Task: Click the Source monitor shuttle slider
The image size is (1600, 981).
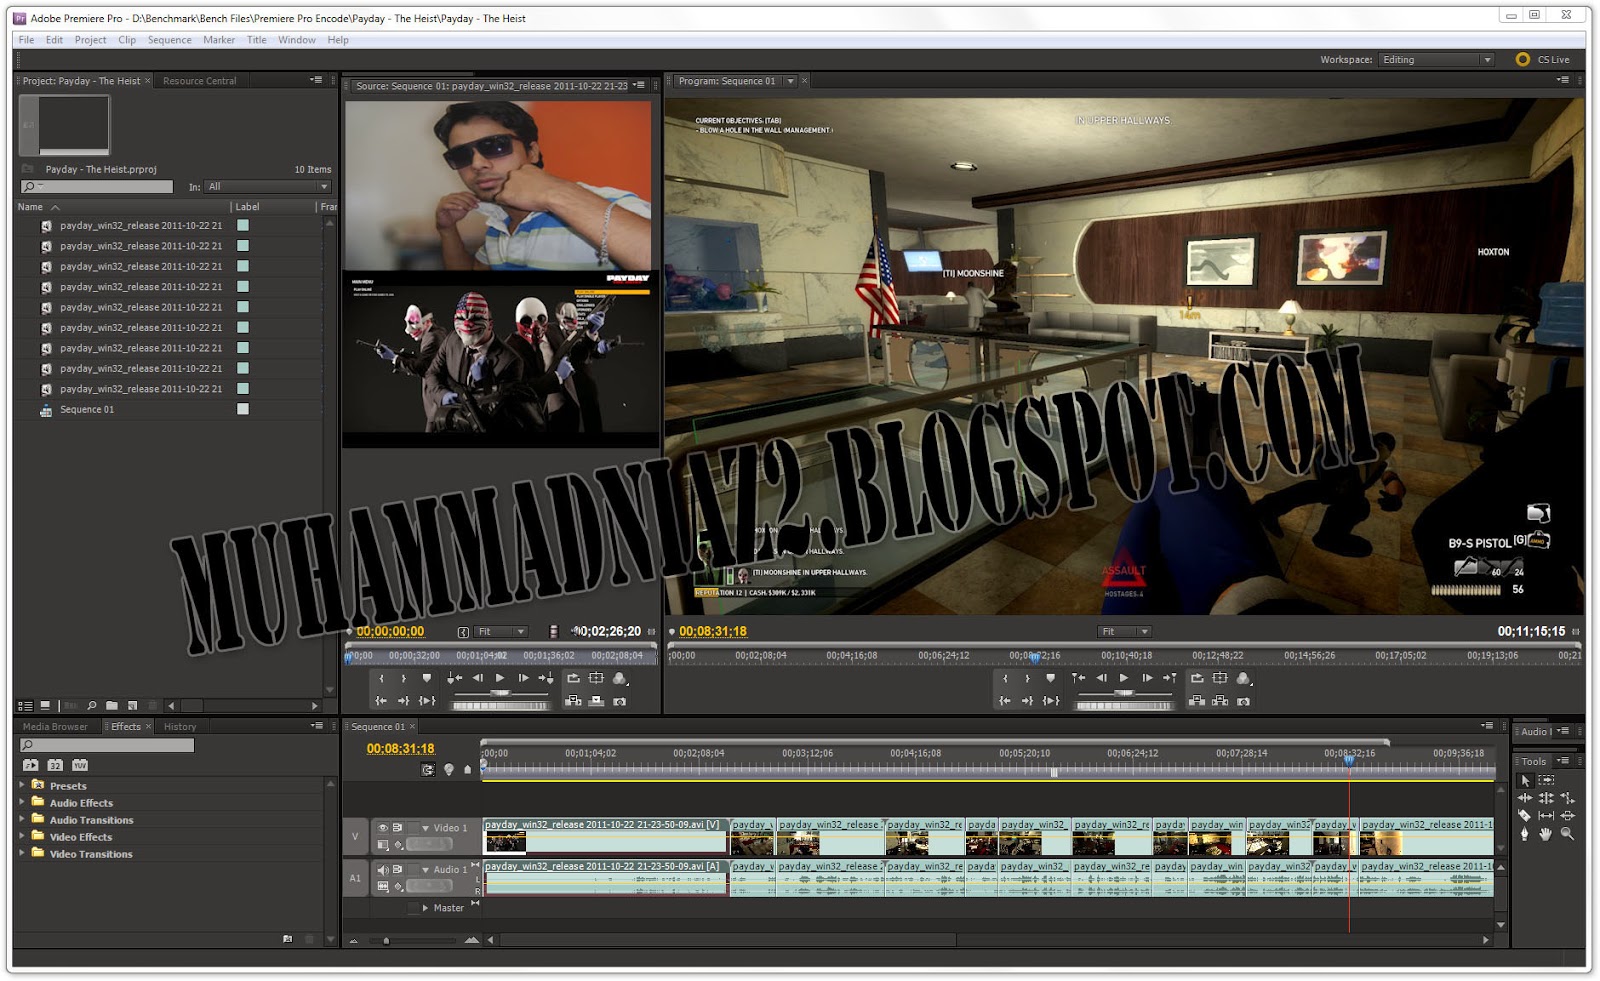Action: click(500, 693)
